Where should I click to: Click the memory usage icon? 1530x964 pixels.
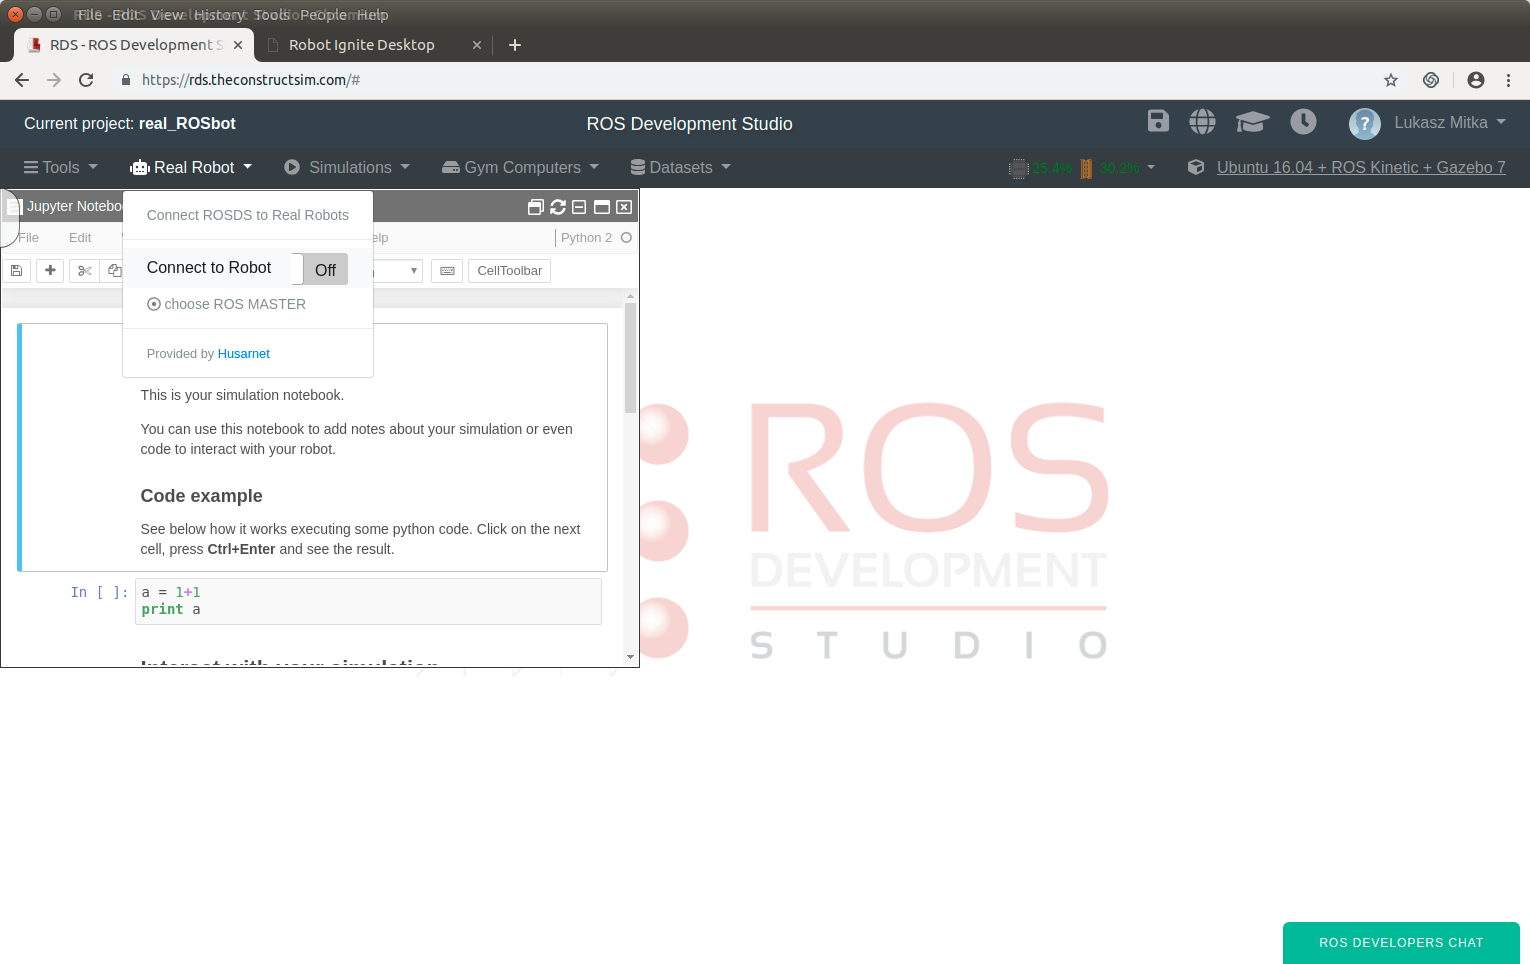(1086, 168)
